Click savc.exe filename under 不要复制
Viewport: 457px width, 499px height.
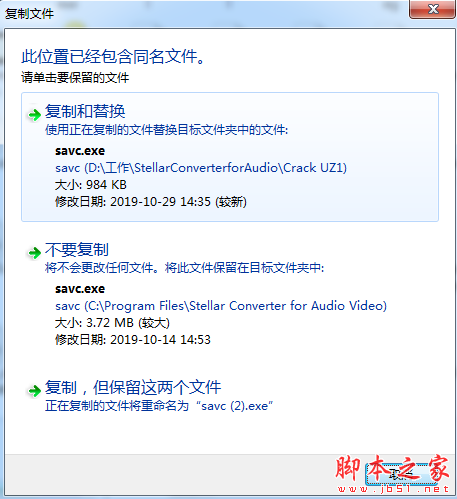coord(80,289)
